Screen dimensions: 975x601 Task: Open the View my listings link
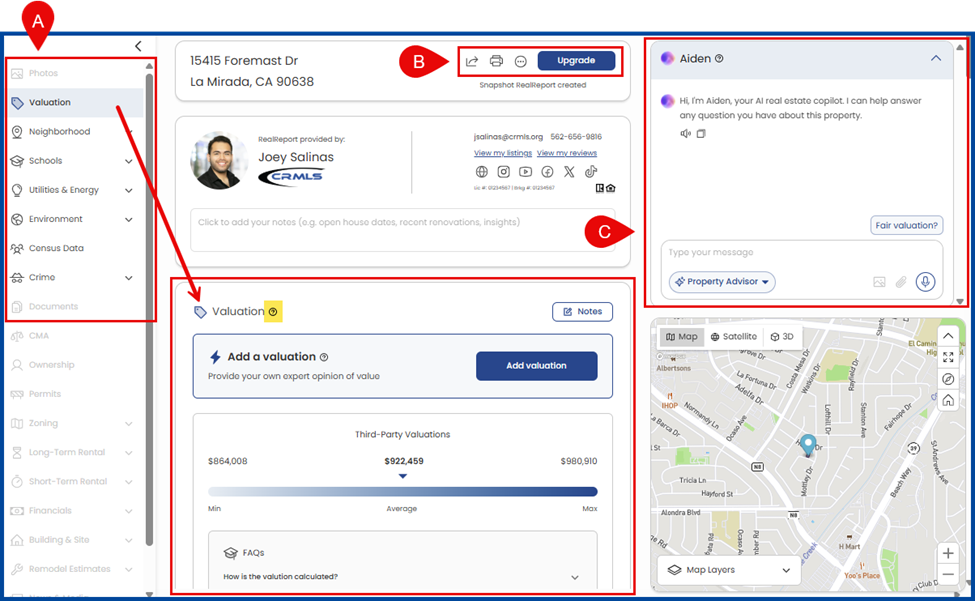pyautogui.click(x=502, y=153)
